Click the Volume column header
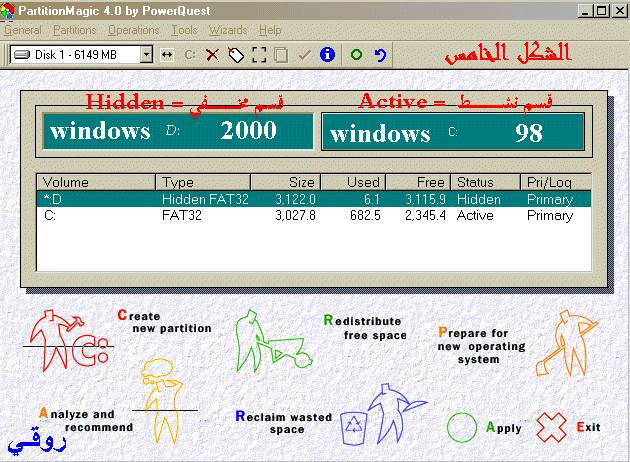 click(x=96, y=182)
